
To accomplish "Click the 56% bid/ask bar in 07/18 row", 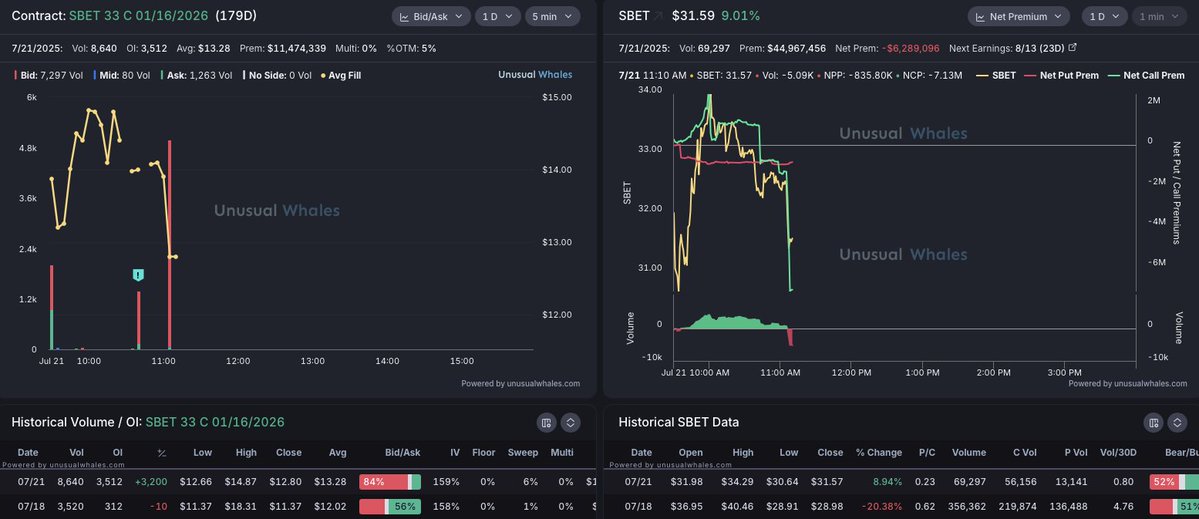I will [390, 506].
